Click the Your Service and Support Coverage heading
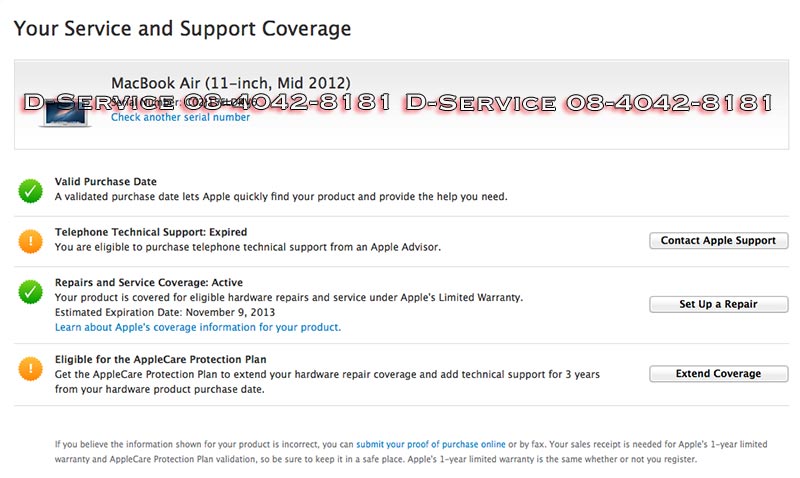The width and height of the screenshot is (800, 478). coord(182,28)
